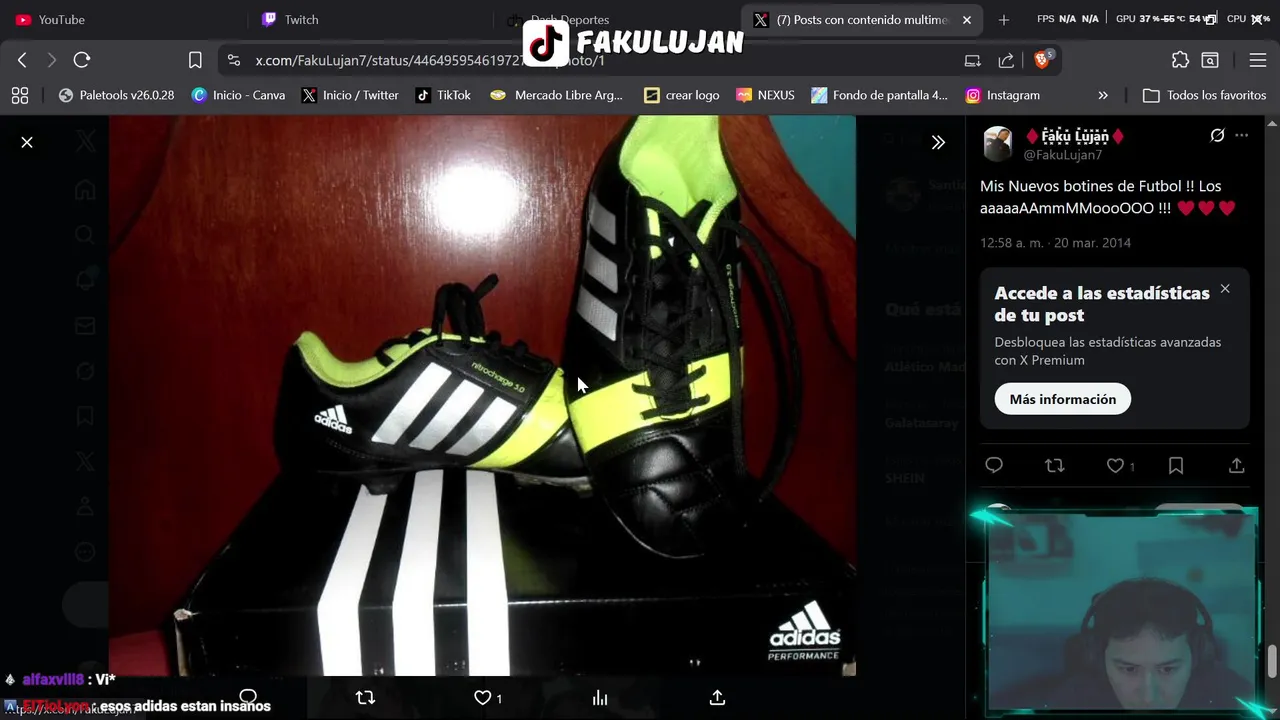Open the apps grid on bookmarks bar

tap(20, 95)
